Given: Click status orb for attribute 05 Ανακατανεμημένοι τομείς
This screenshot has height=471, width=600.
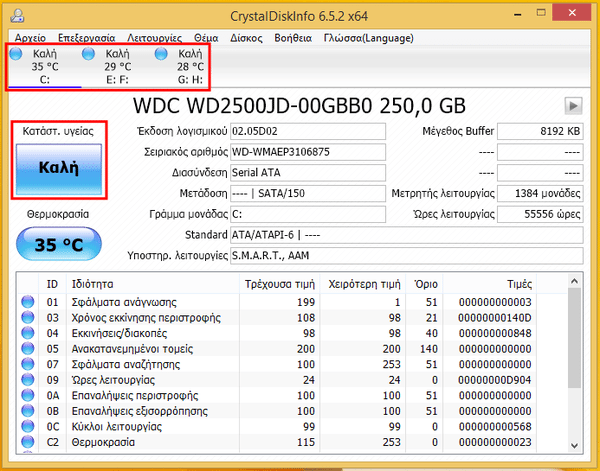Looking at the screenshot, I should [x=28, y=349].
